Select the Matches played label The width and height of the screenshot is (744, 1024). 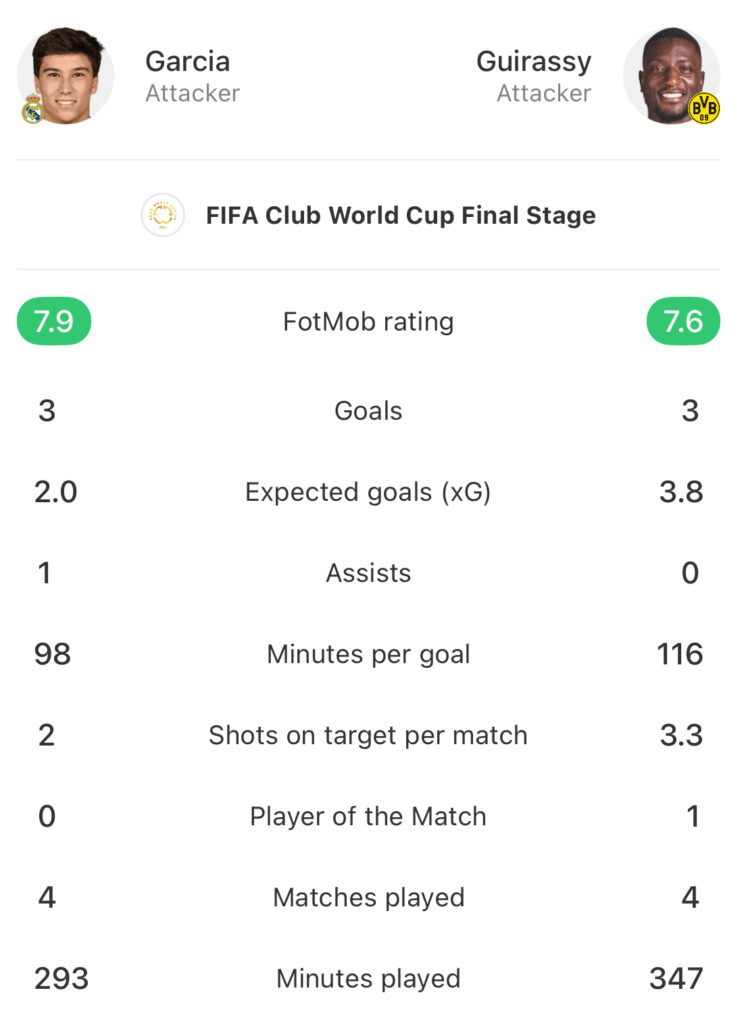tap(368, 898)
